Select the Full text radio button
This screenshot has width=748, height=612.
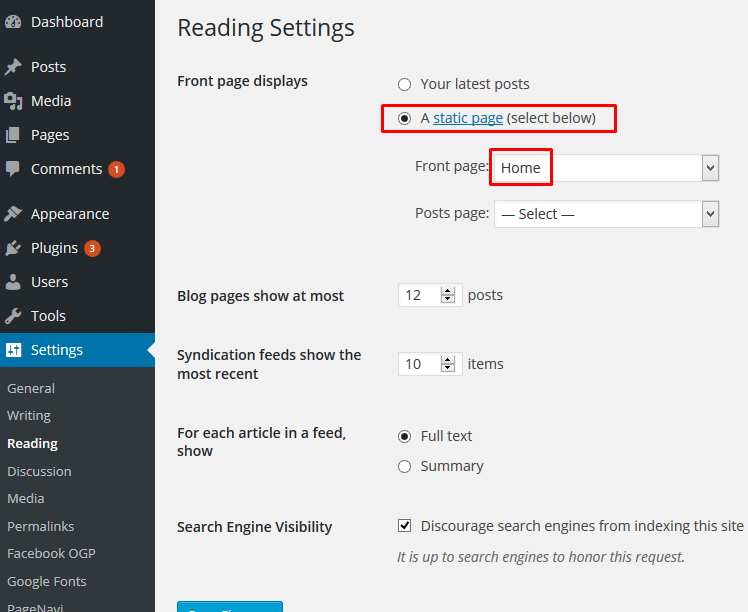click(404, 436)
